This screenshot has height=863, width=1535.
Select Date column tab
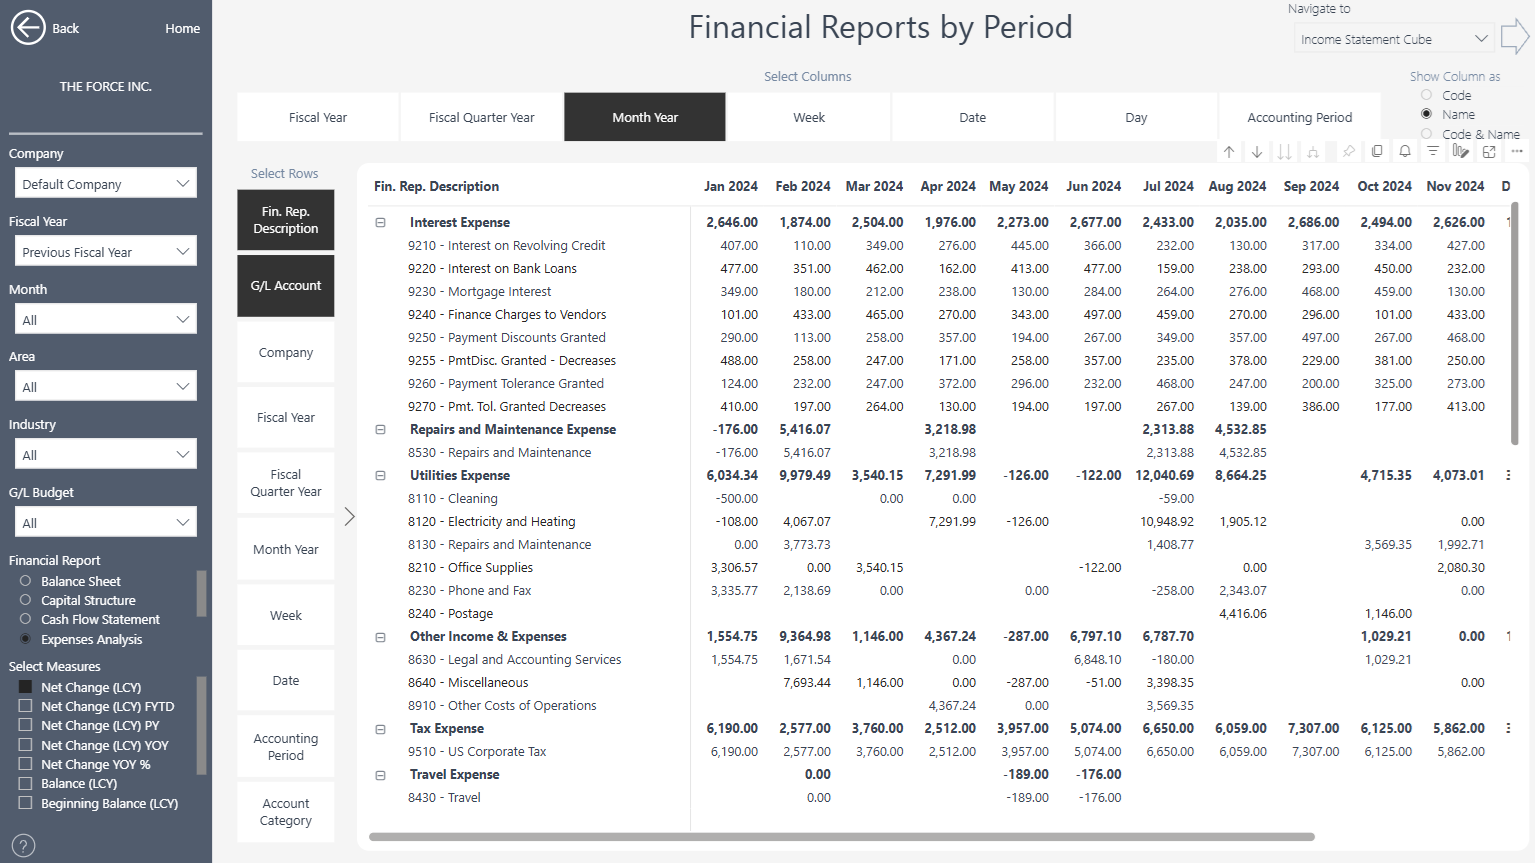click(x=973, y=117)
